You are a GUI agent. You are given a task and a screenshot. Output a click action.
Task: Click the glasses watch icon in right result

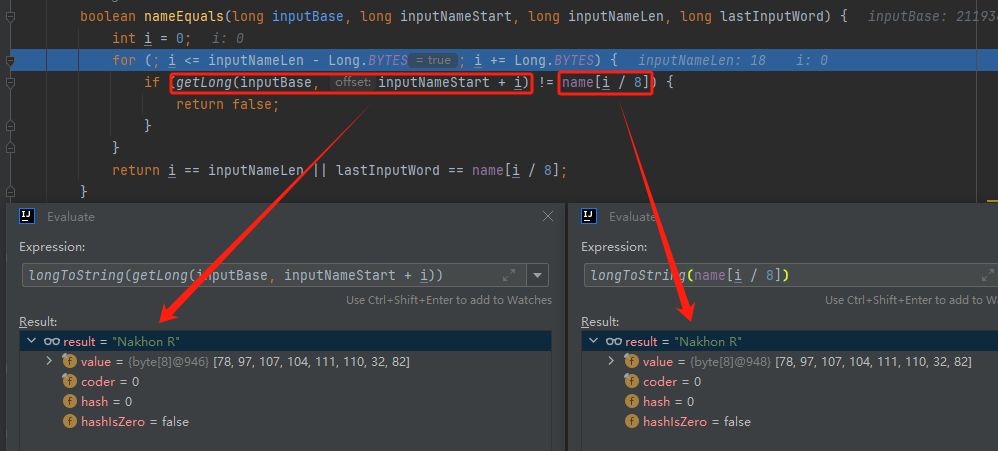click(x=614, y=342)
